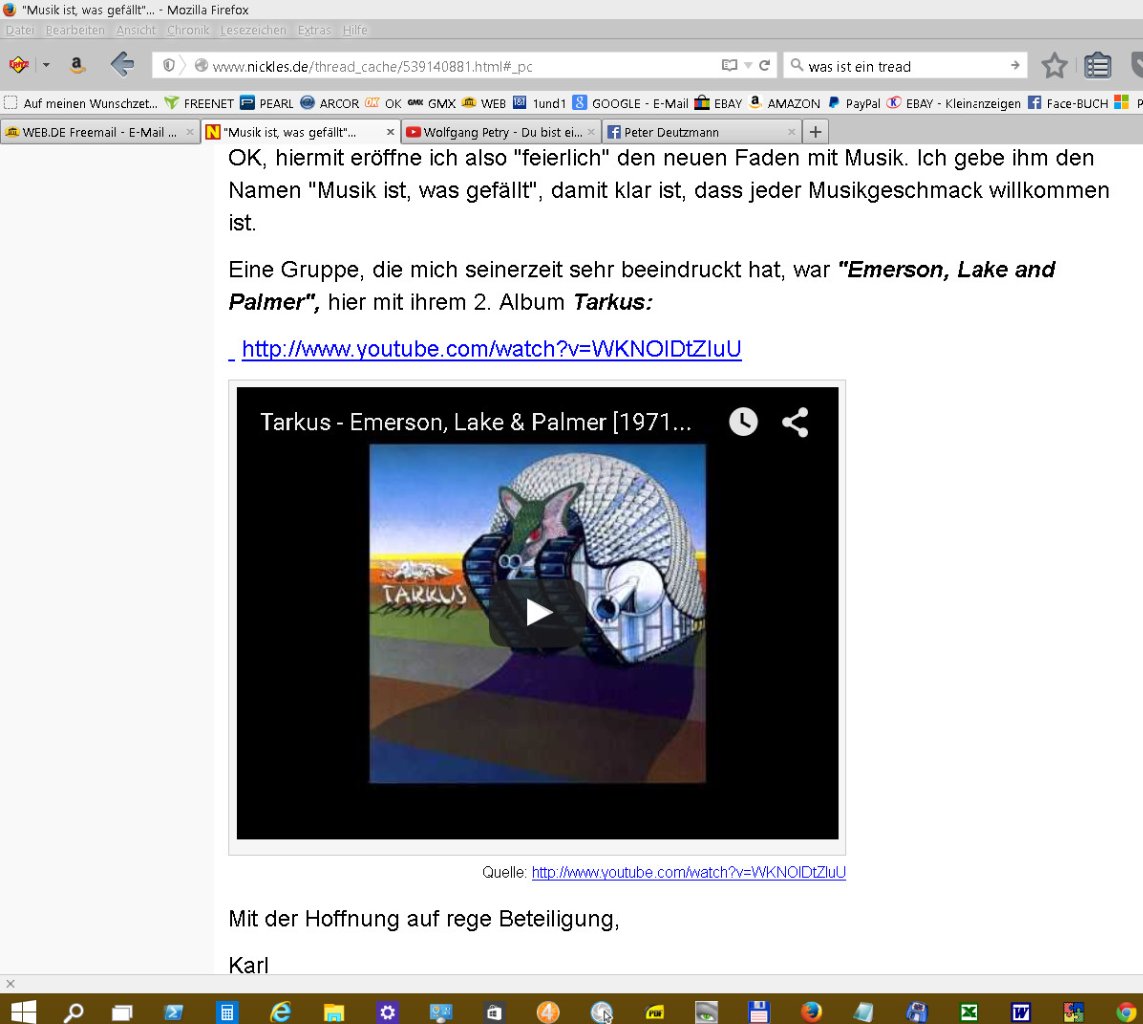
Task: Open the address bar history dropdown arrow
Action: tap(748, 66)
